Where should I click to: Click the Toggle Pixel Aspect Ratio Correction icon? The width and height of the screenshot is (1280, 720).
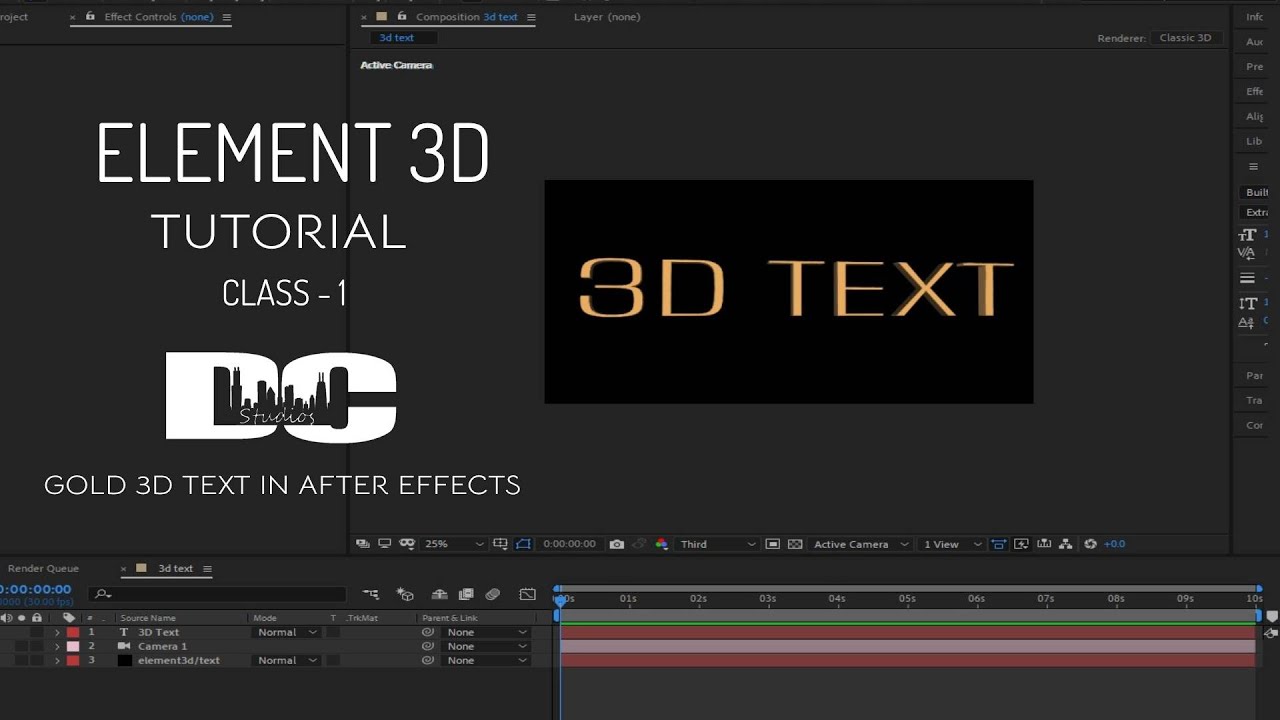point(998,544)
